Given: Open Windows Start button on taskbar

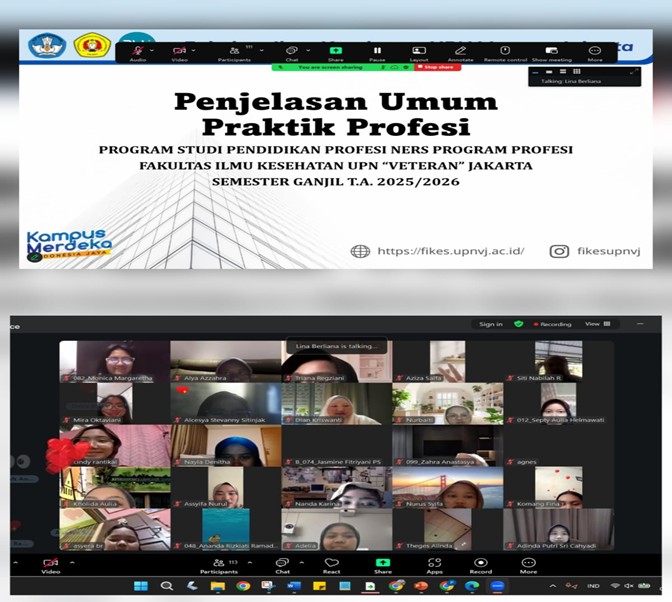Looking at the screenshot, I should [x=140, y=586].
